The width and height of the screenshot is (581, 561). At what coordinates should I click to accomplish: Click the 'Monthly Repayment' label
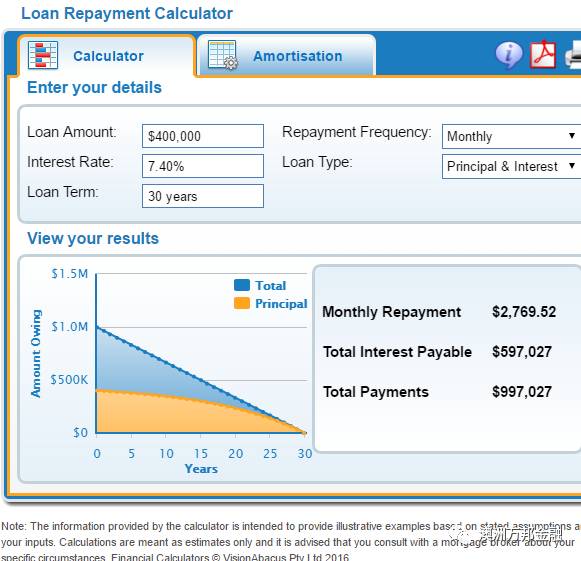(392, 312)
